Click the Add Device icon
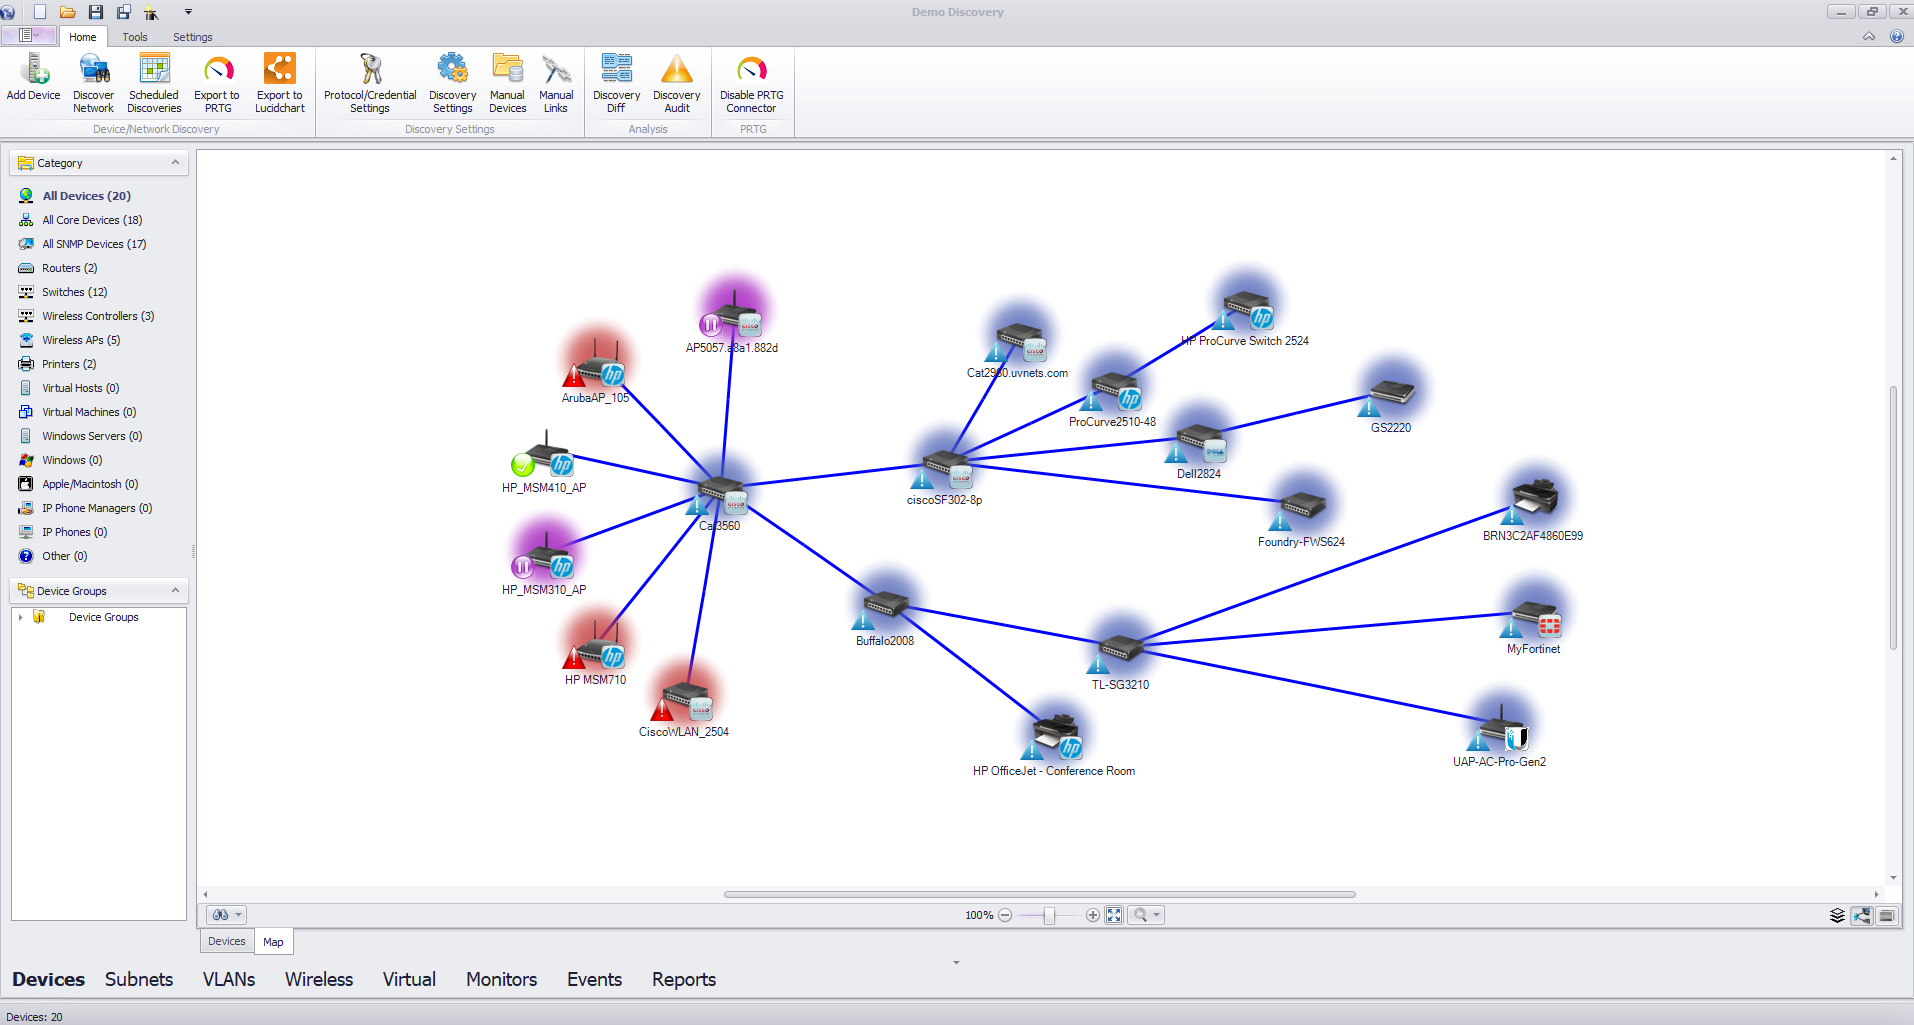1914x1025 pixels. (x=33, y=82)
